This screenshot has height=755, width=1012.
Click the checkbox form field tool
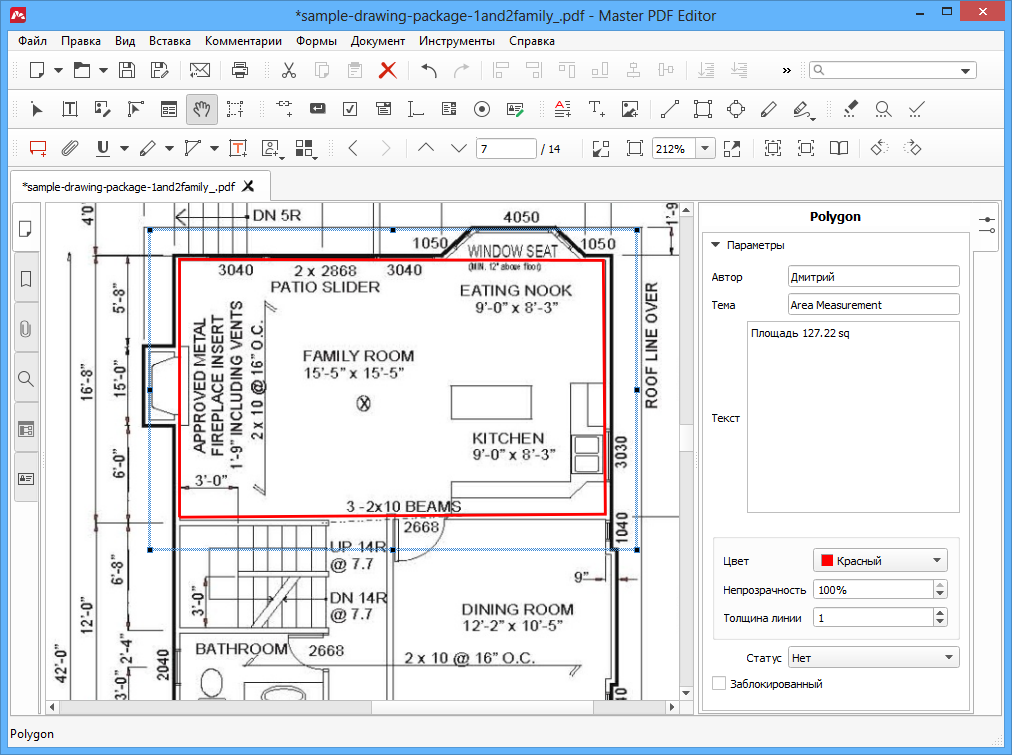(x=350, y=108)
